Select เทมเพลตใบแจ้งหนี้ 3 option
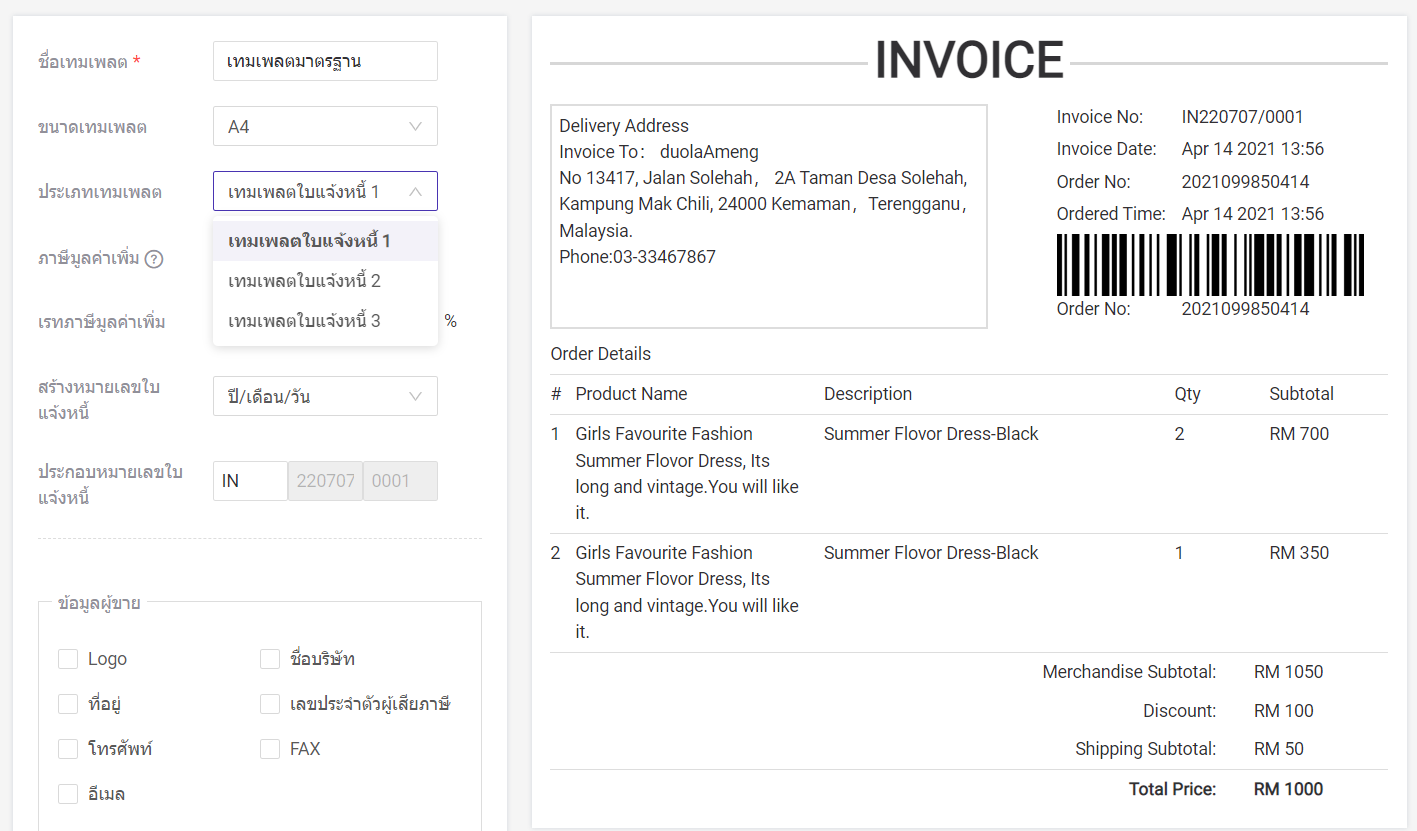The image size is (1417, 831). (304, 321)
